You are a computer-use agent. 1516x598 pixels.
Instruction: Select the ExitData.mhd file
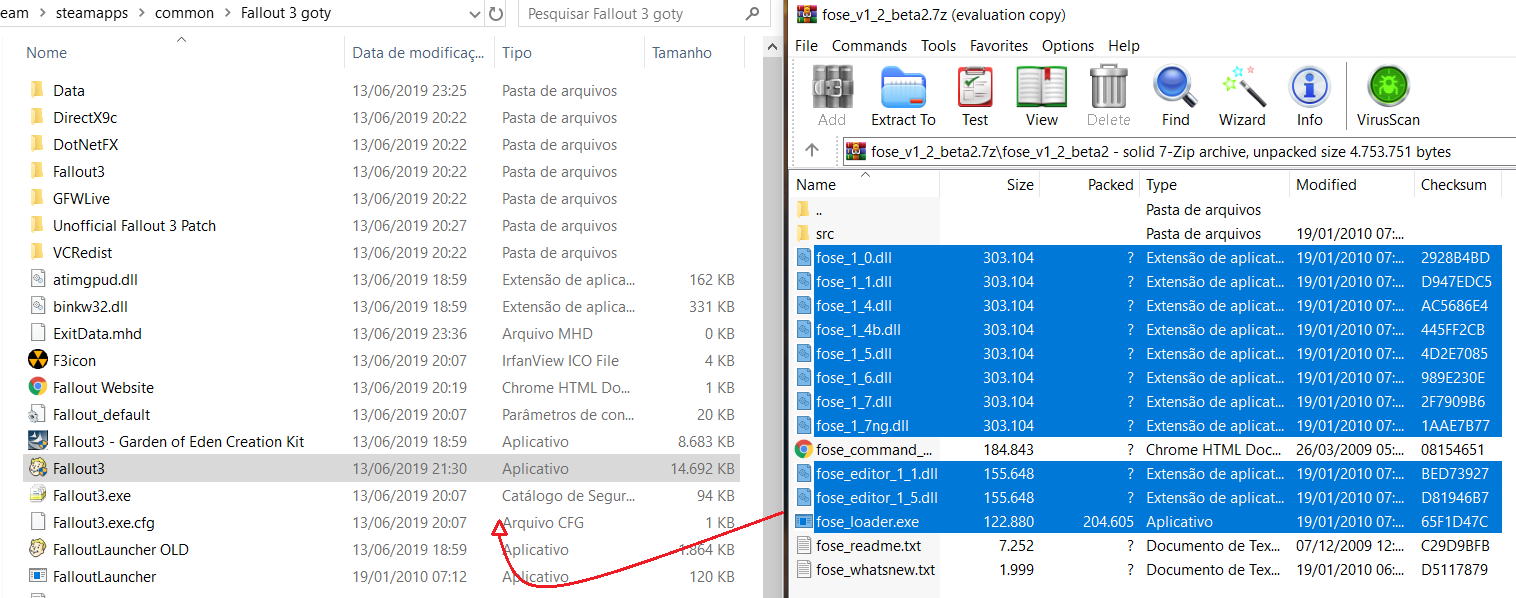(97, 333)
